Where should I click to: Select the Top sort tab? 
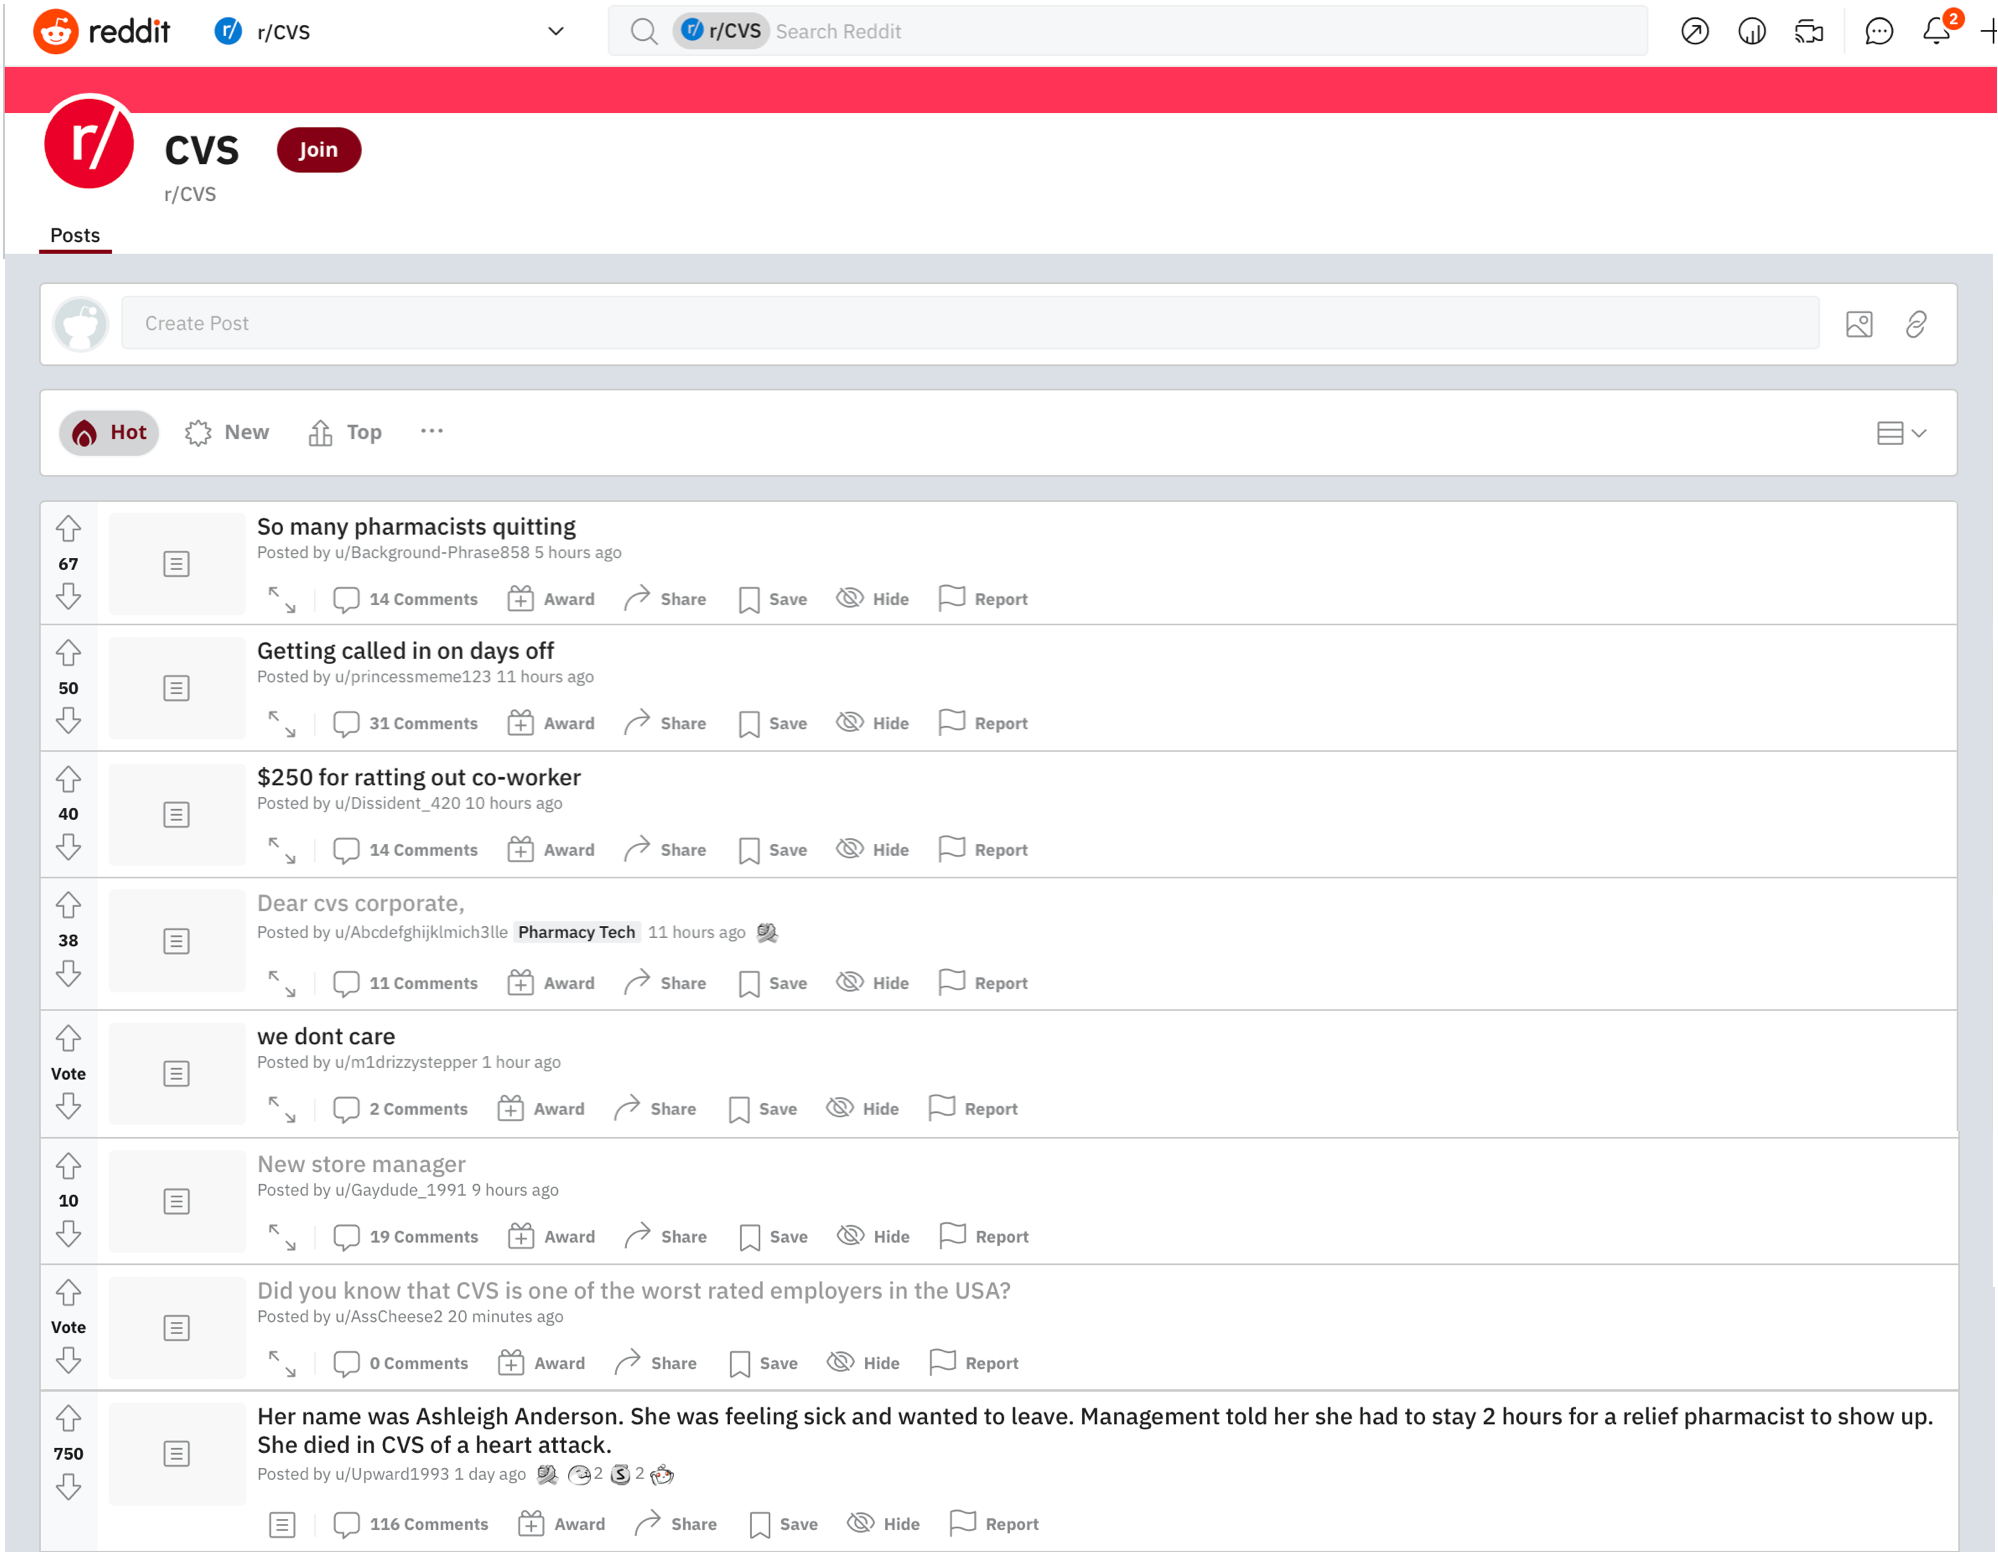[x=345, y=433]
